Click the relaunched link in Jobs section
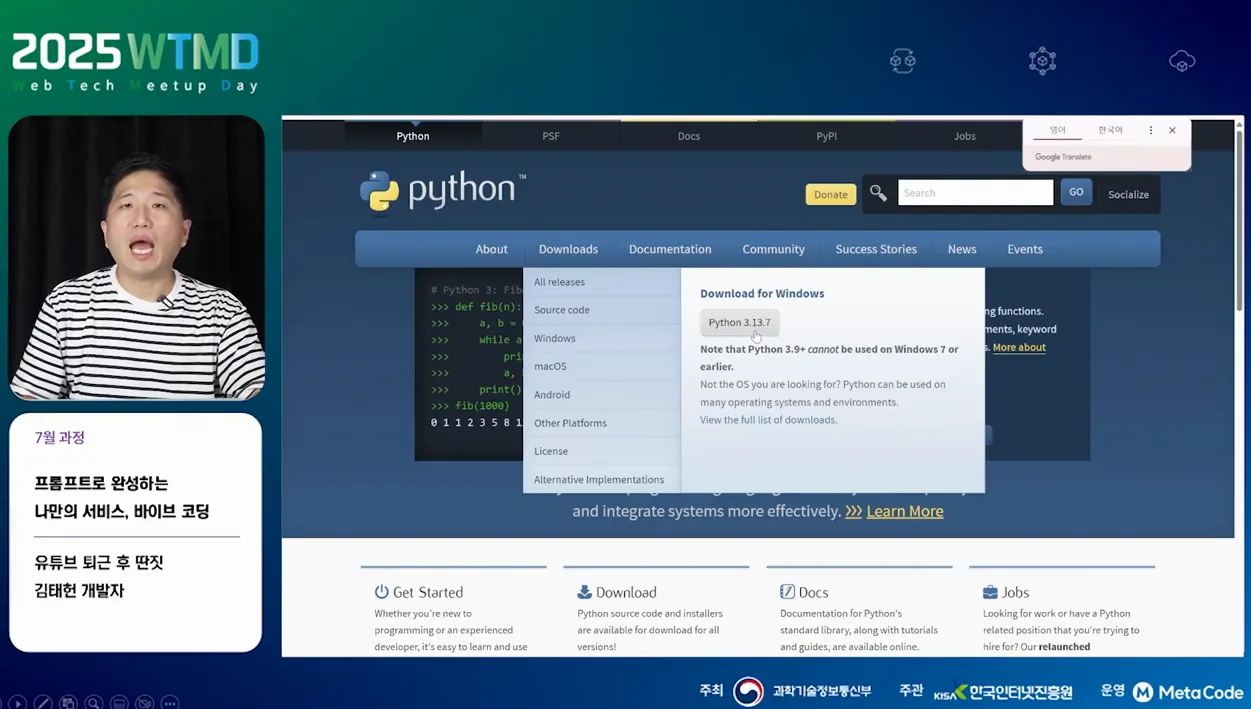The width and height of the screenshot is (1251, 709). coord(1064,647)
